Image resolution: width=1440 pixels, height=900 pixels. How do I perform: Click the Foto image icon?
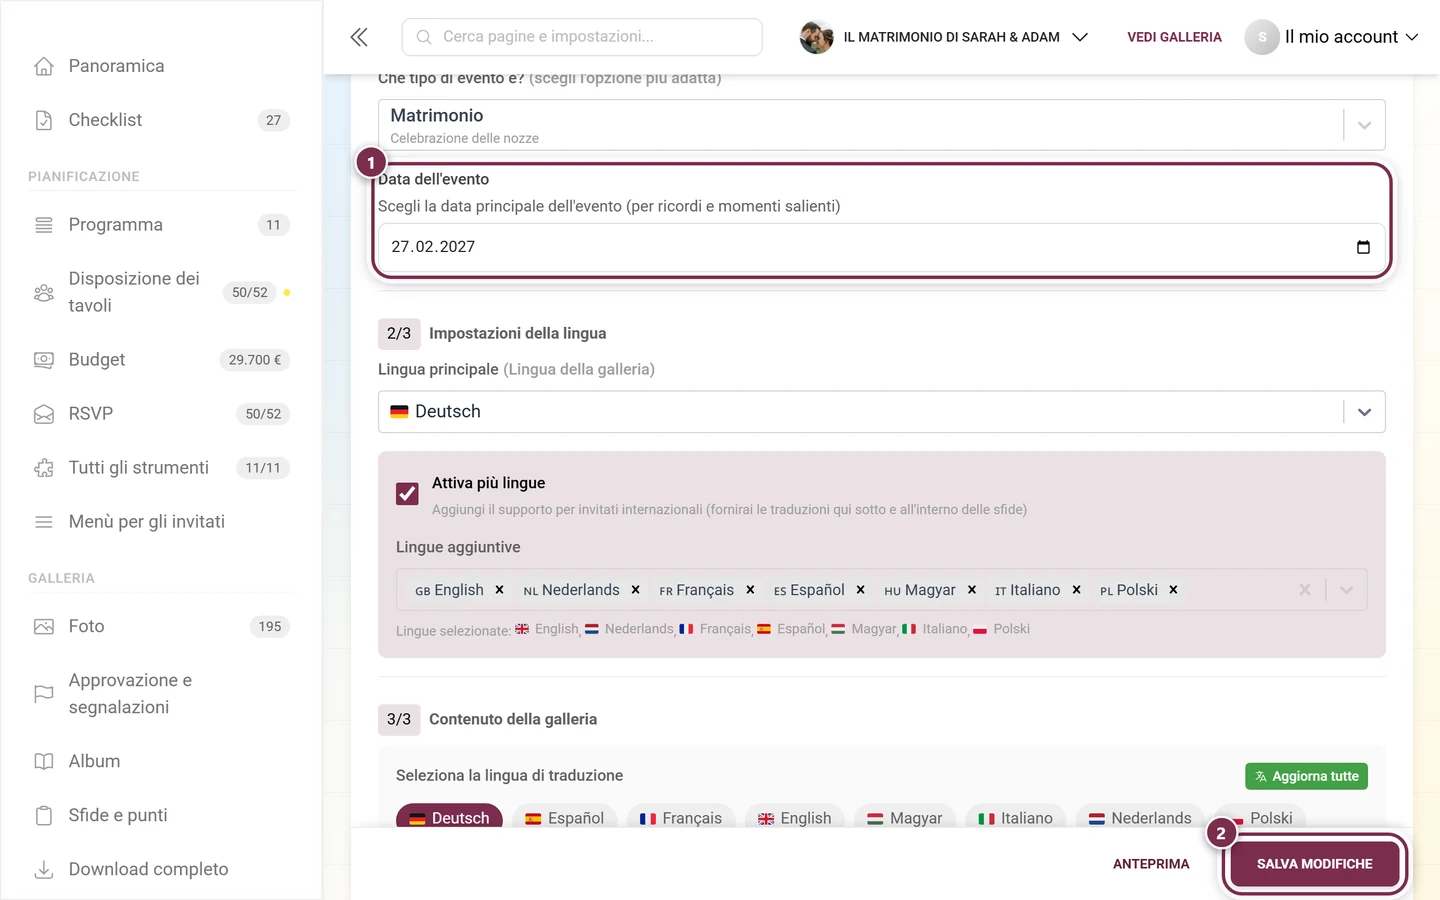pos(44,626)
